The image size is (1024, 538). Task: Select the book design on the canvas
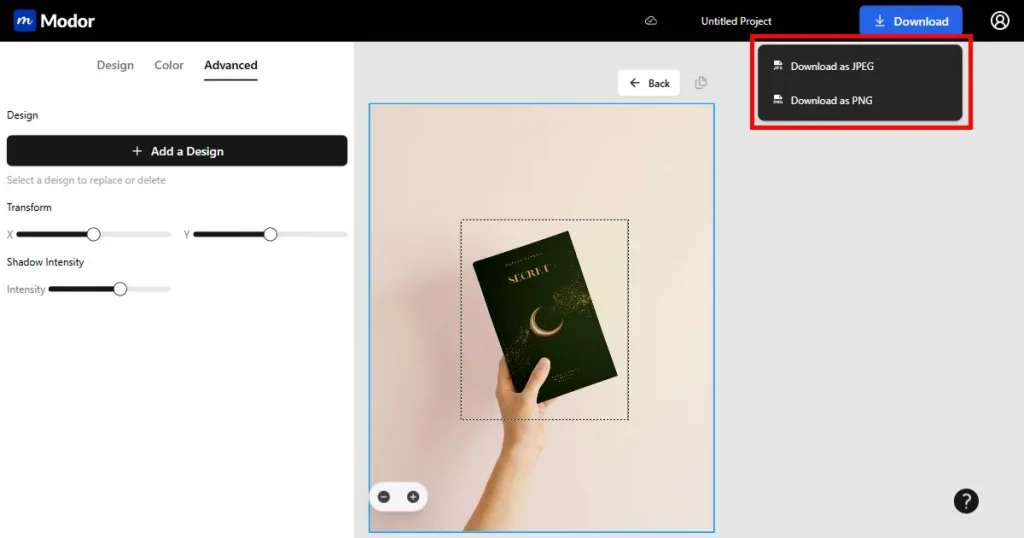pos(545,319)
